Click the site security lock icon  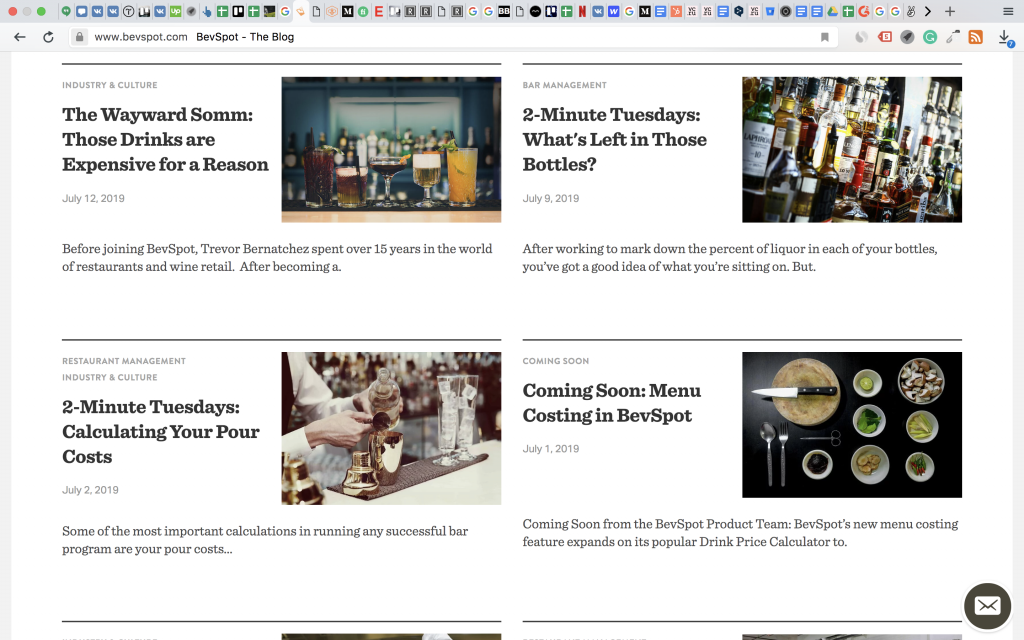coord(79,37)
